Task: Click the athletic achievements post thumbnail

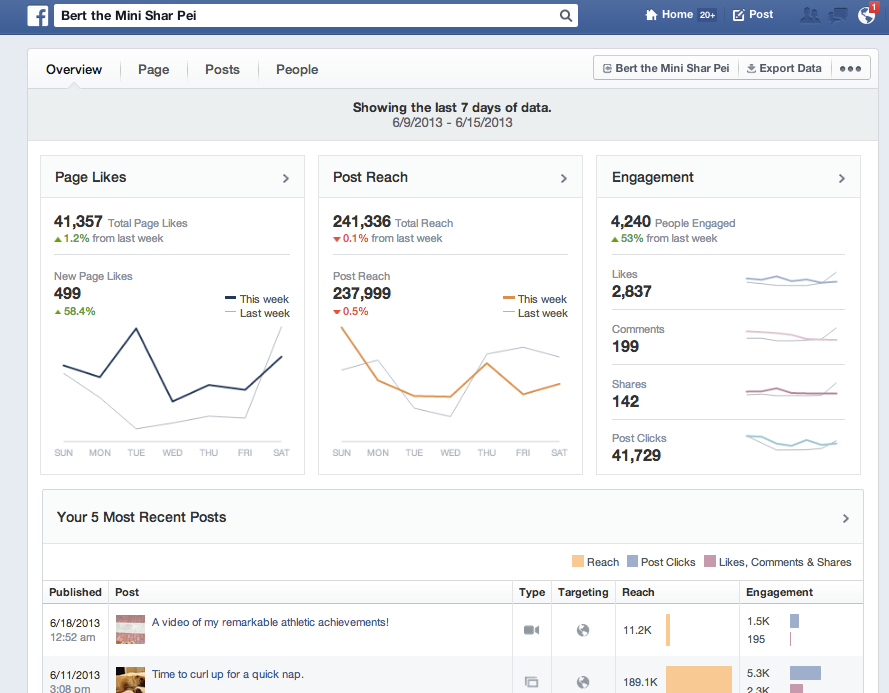Action: click(130, 629)
